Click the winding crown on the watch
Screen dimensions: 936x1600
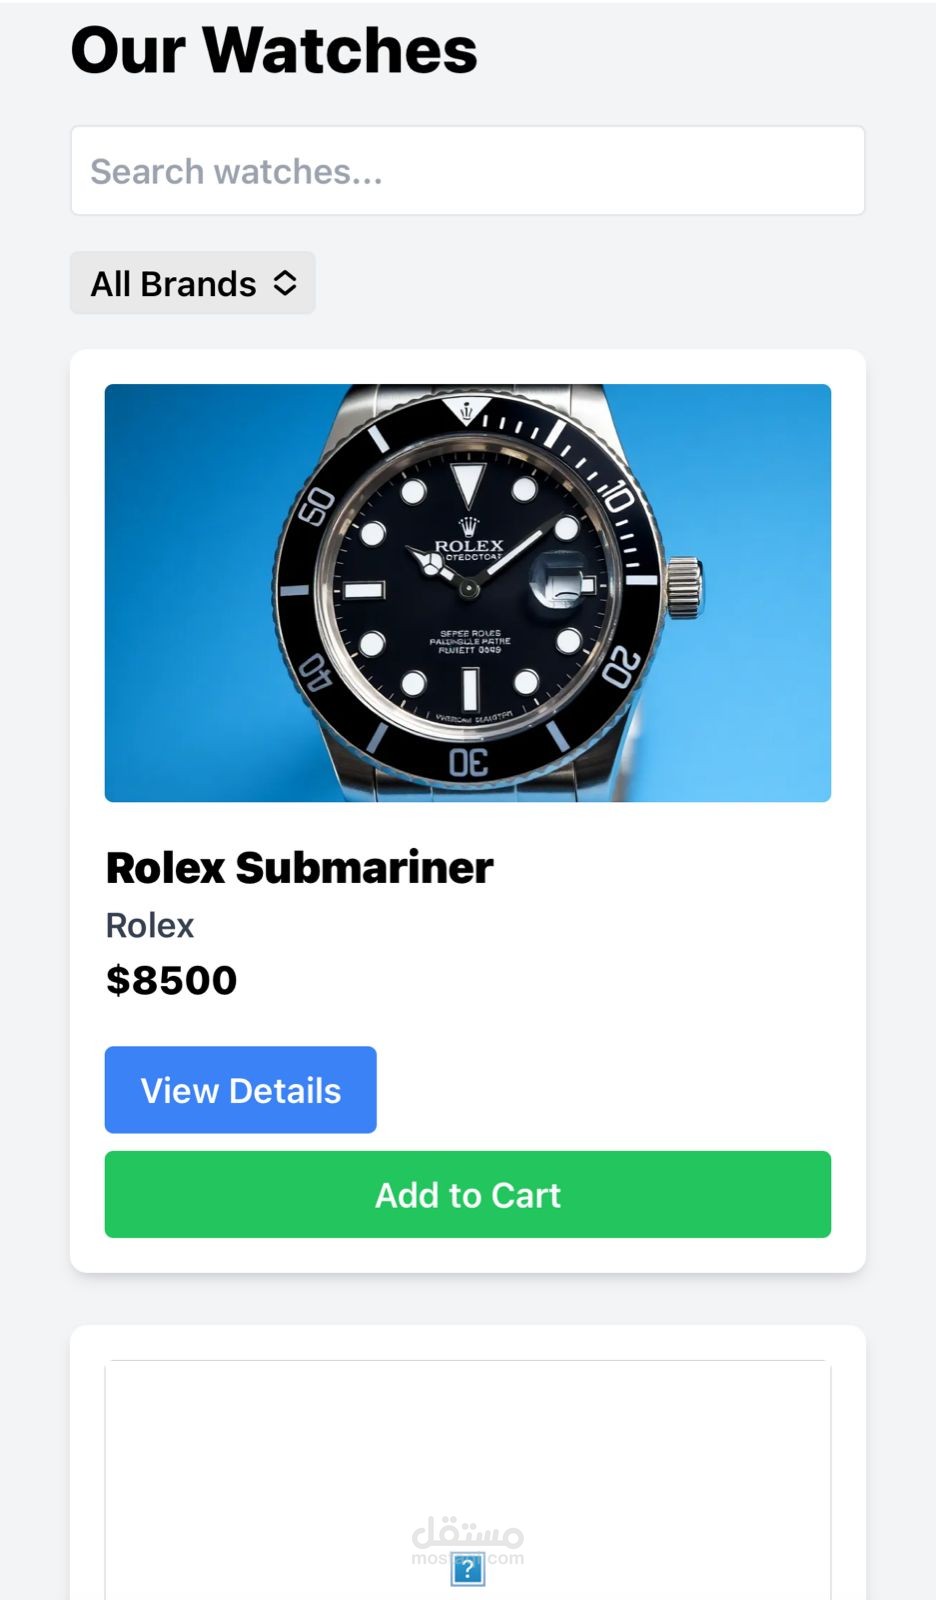(x=685, y=586)
